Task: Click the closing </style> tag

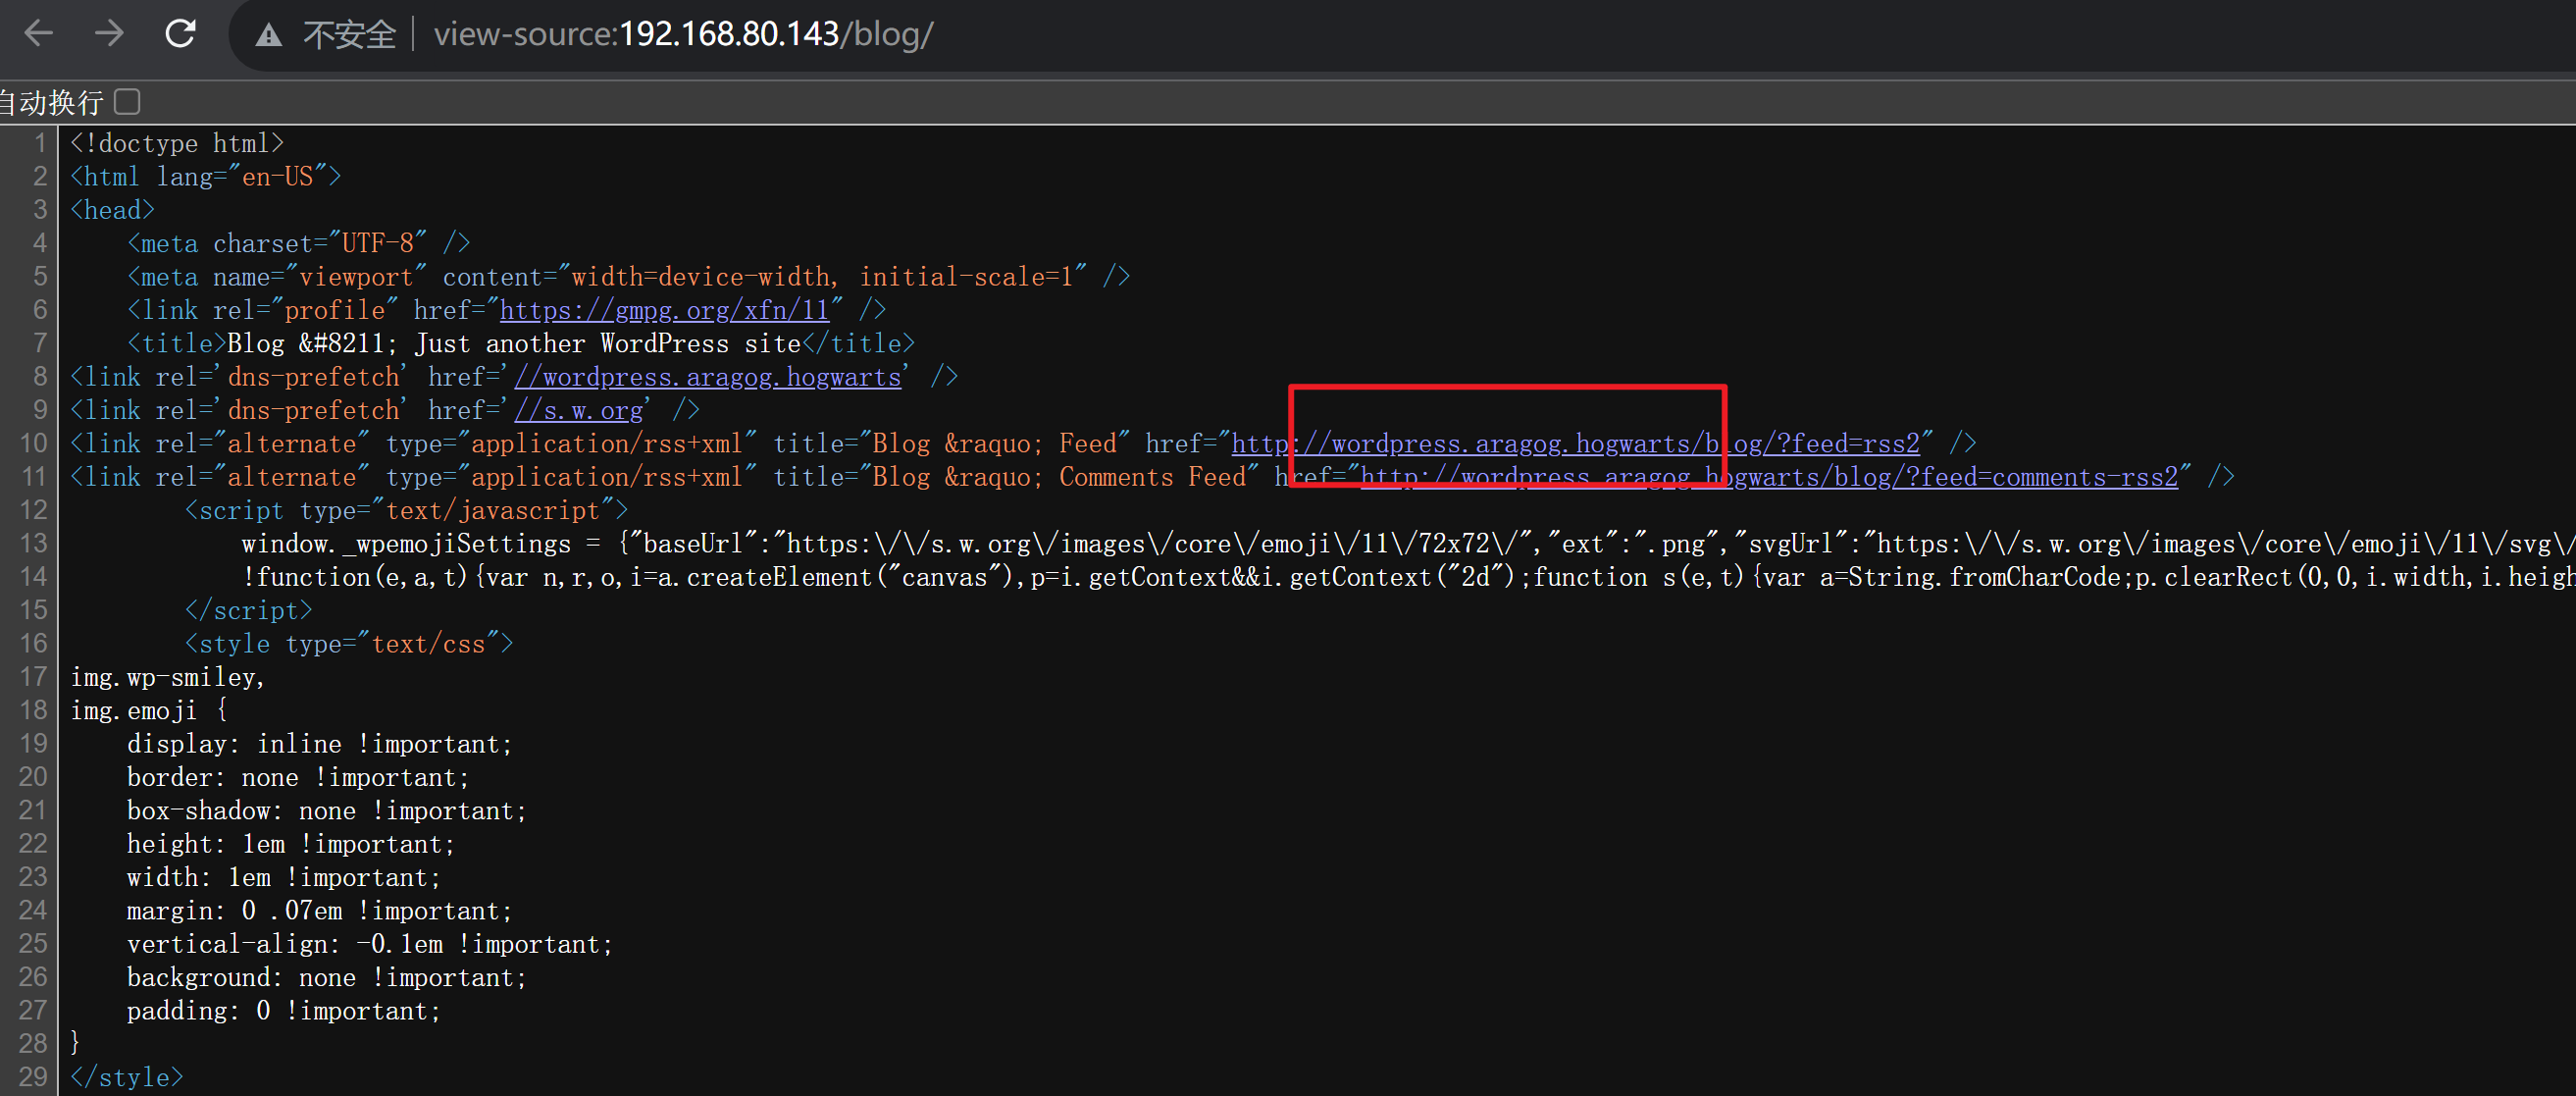Action: coord(127,1077)
